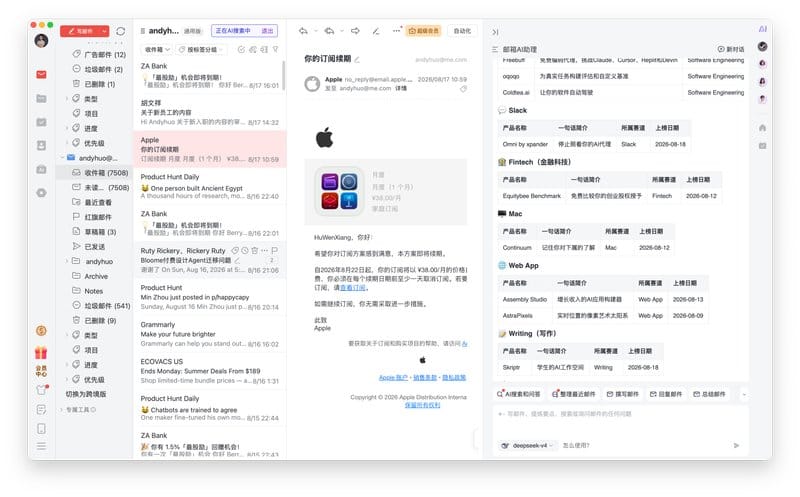This screenshot has width=800, height=497.
Task: Click 详情 to show sender details
Action: click(x=402, y=88)
